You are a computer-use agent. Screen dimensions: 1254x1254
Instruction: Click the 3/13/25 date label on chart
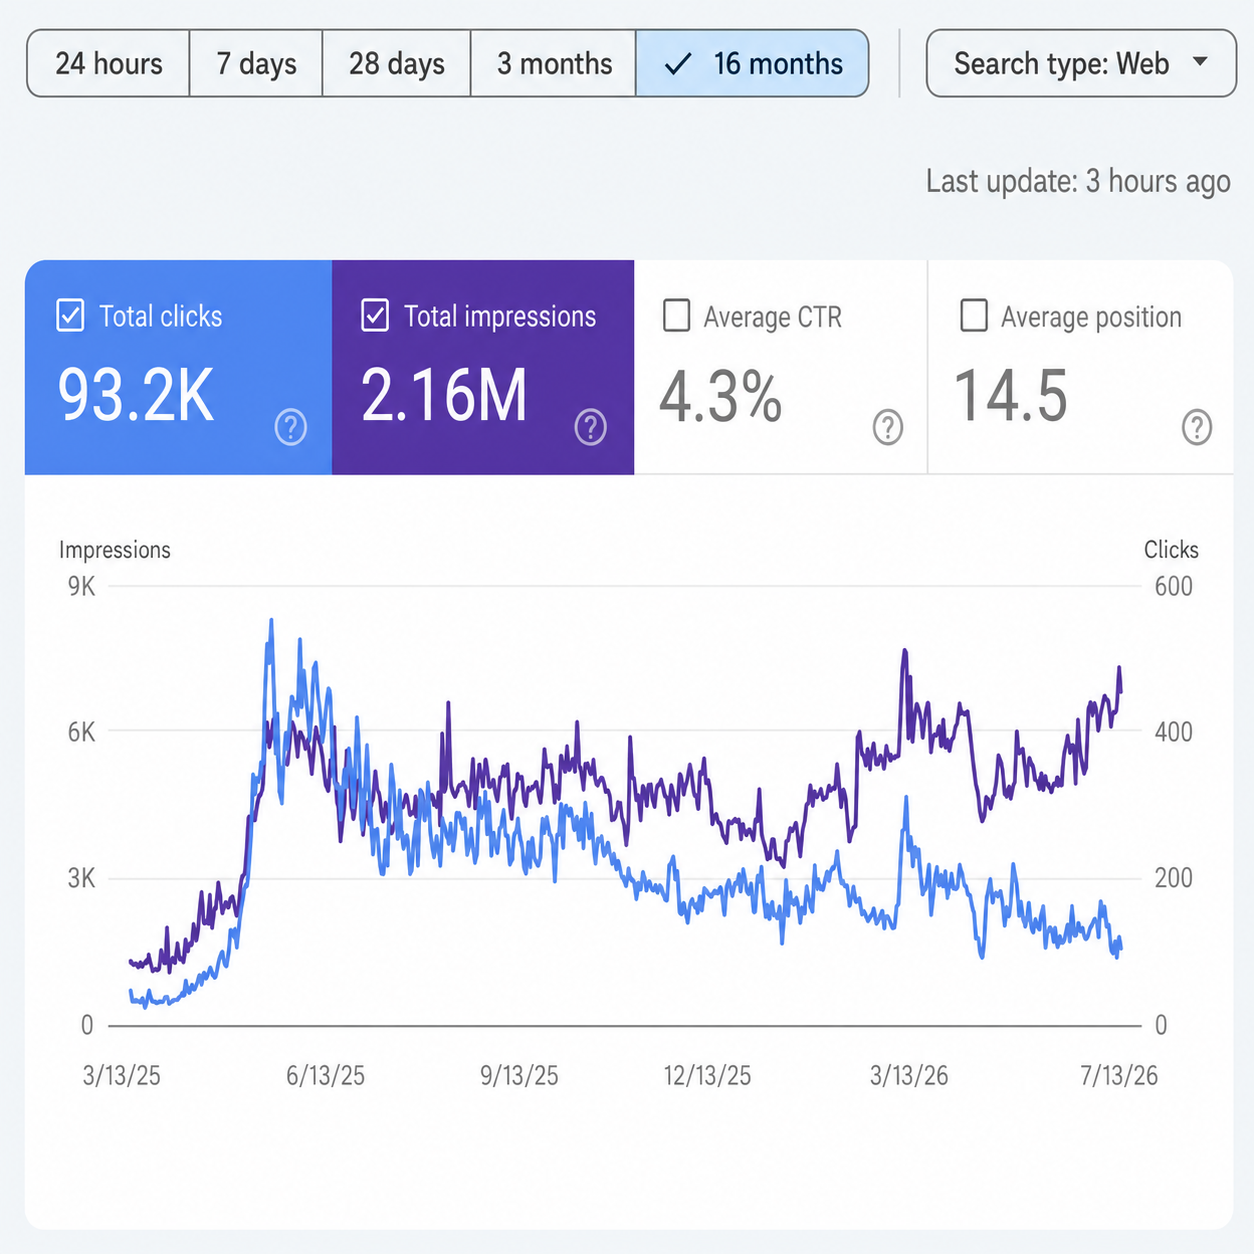[122, 1076]
